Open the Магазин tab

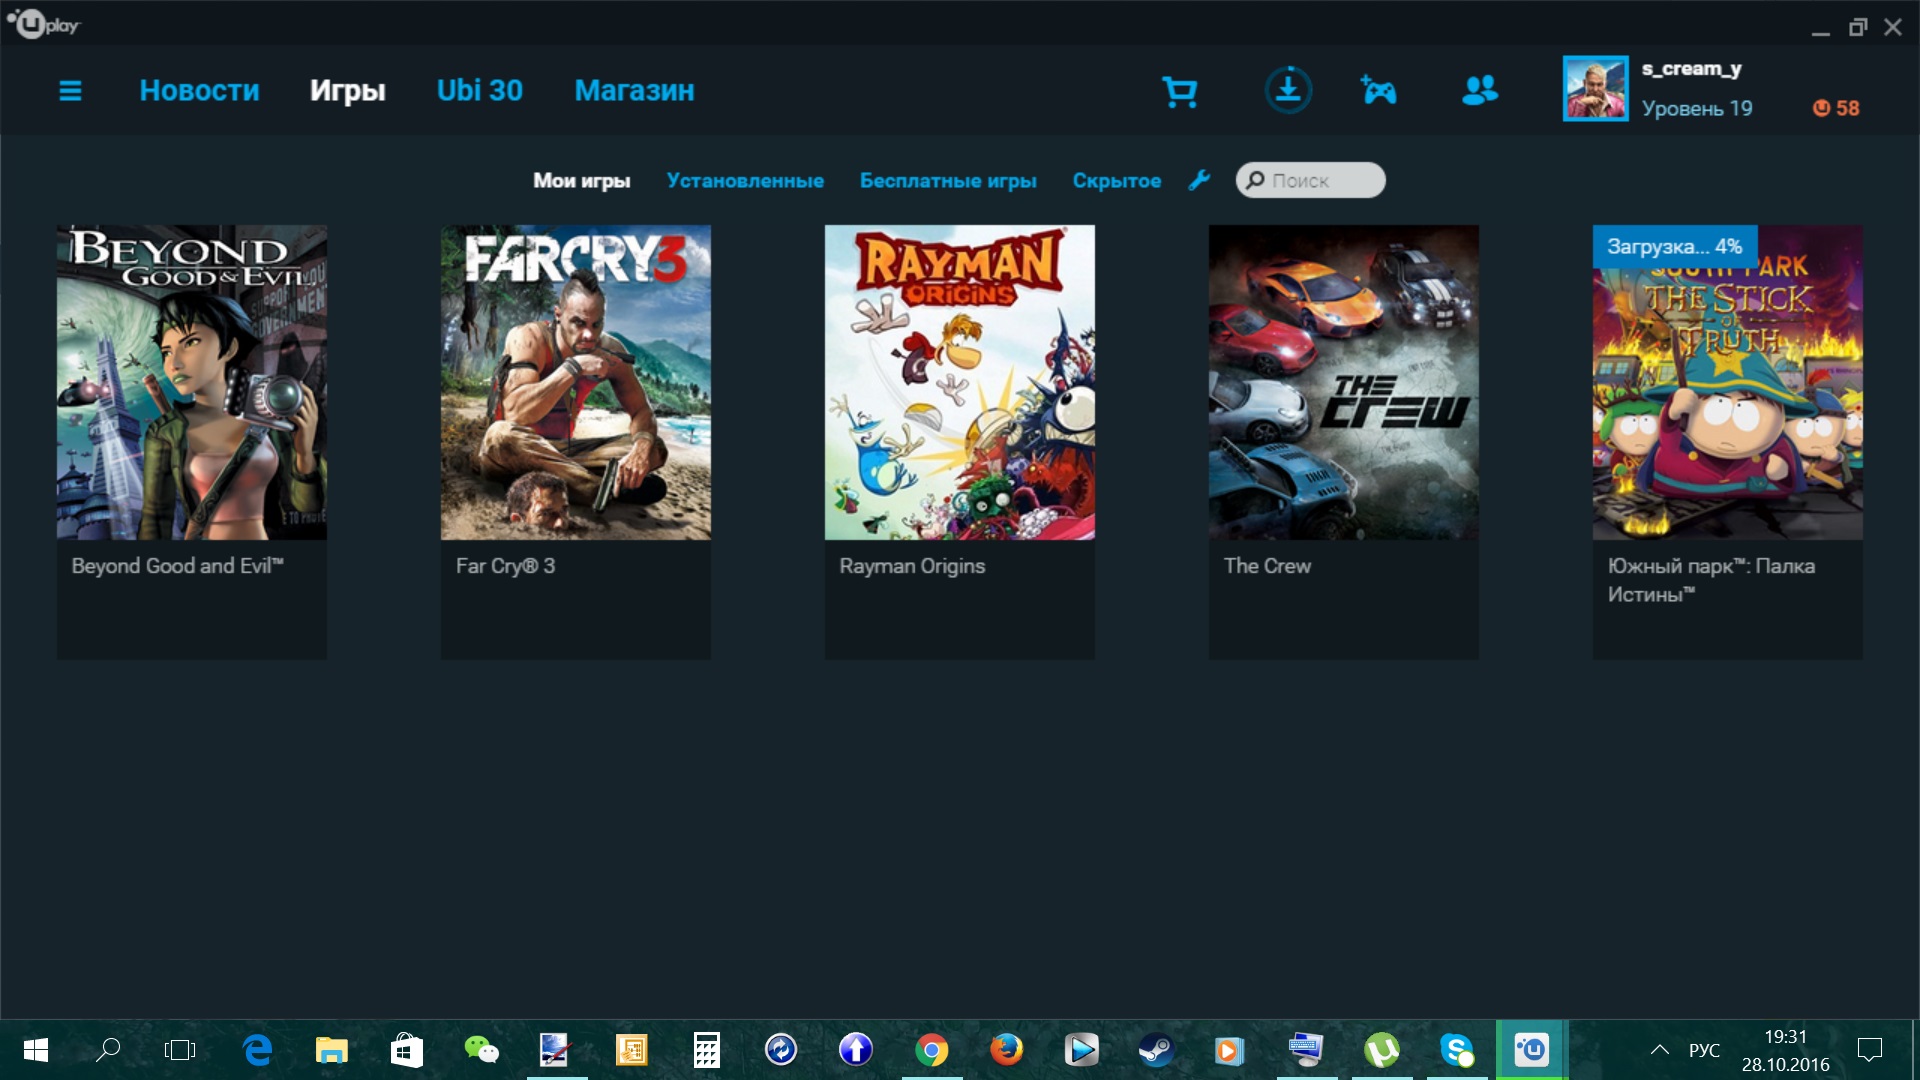[x=634, y=91]
